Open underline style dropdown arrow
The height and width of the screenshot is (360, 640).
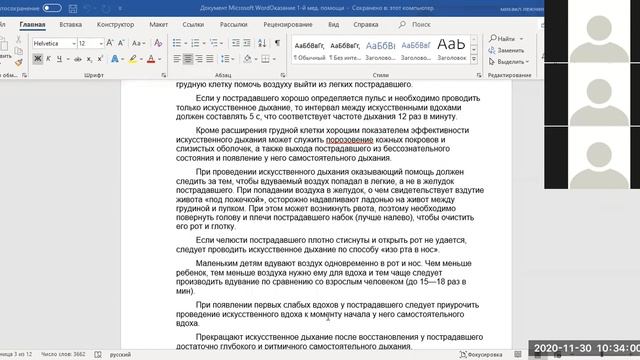click(68, 59)
